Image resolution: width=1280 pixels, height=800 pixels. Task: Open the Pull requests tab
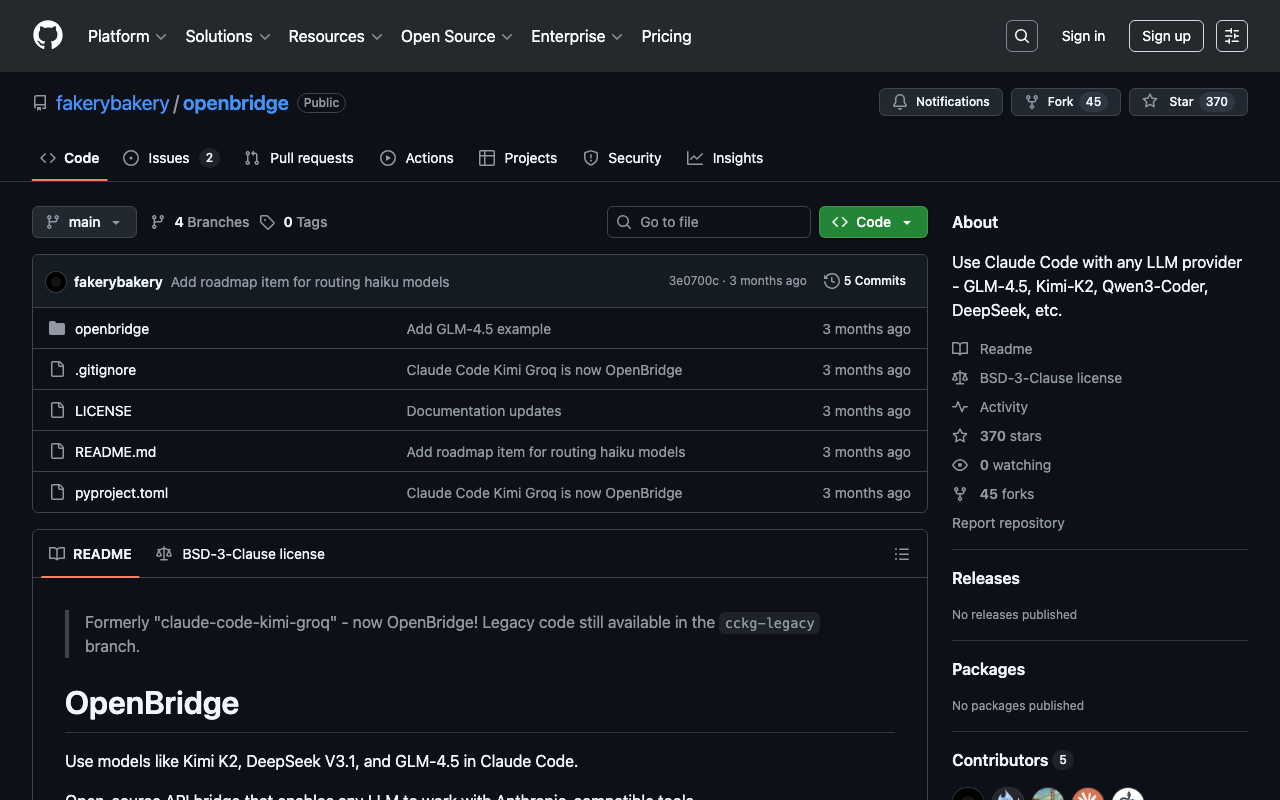tap(299, 158)
